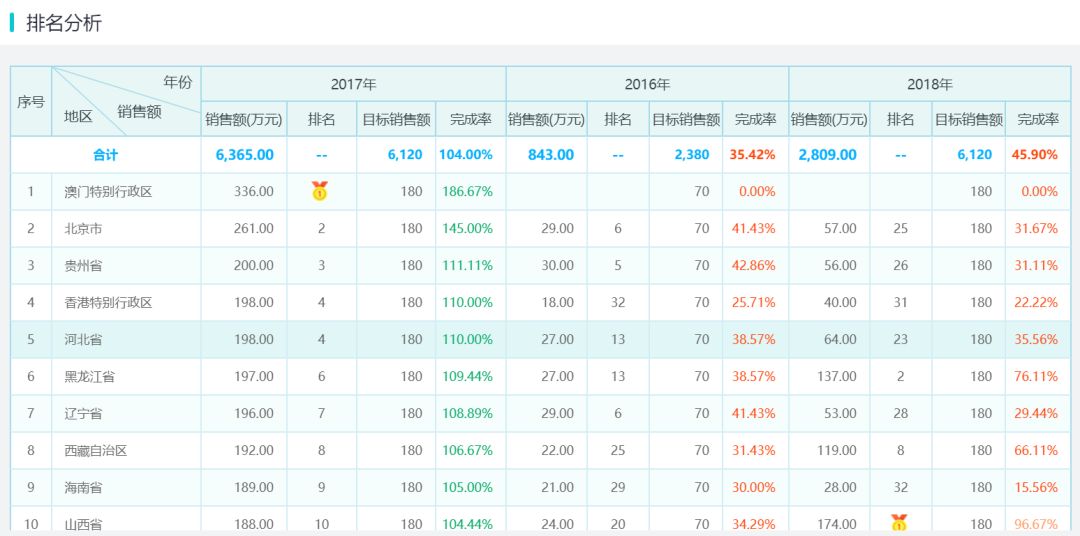The height and width of the screenshot is (536, 1080).
Task: Select the 北京市 region cell
Action: 83,229
